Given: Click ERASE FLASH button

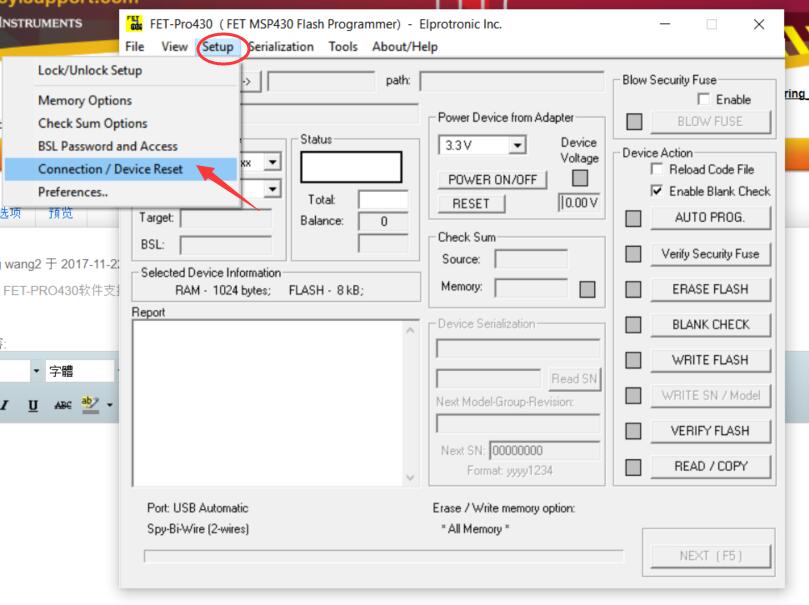Looking at the screenshot, I should click(x=710, y=289).
